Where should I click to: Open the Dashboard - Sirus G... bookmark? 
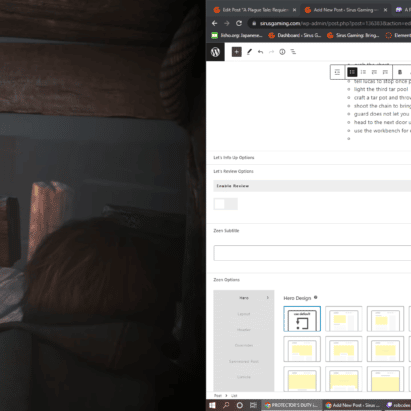pos(295,35)
